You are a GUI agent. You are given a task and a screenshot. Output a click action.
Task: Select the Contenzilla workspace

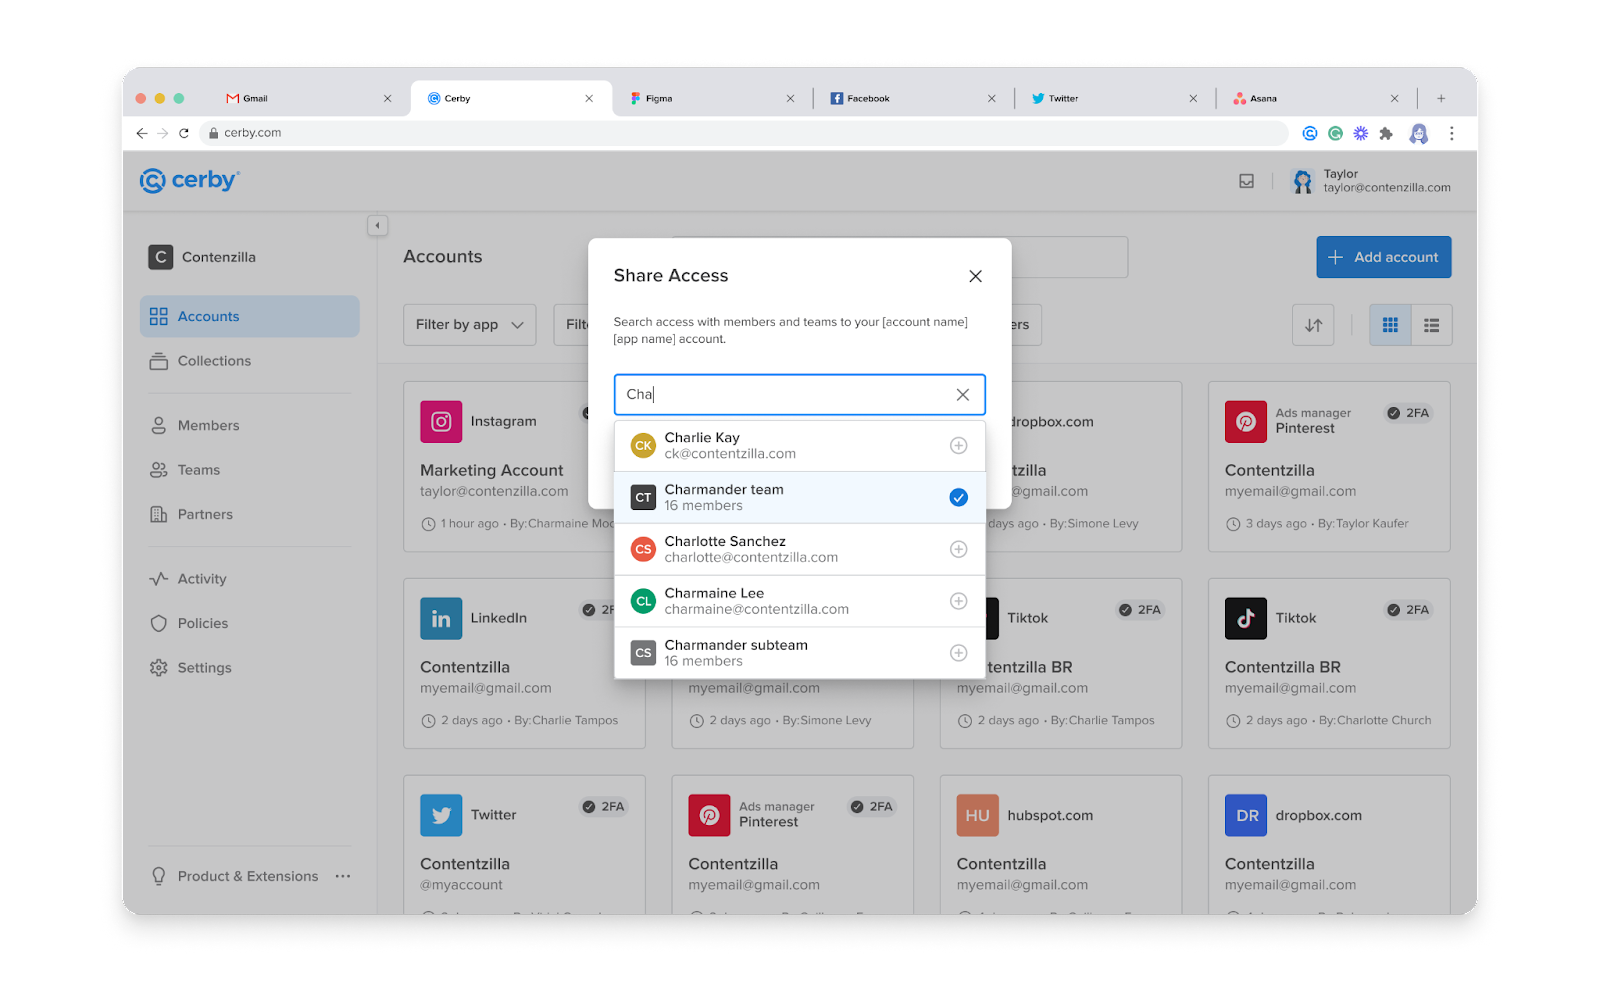click(x=203, y=257)
